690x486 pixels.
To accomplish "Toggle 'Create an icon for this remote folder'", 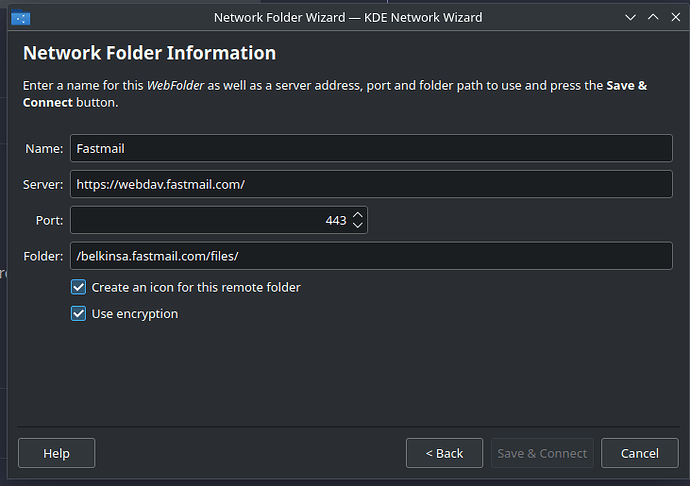I will 79,287.
